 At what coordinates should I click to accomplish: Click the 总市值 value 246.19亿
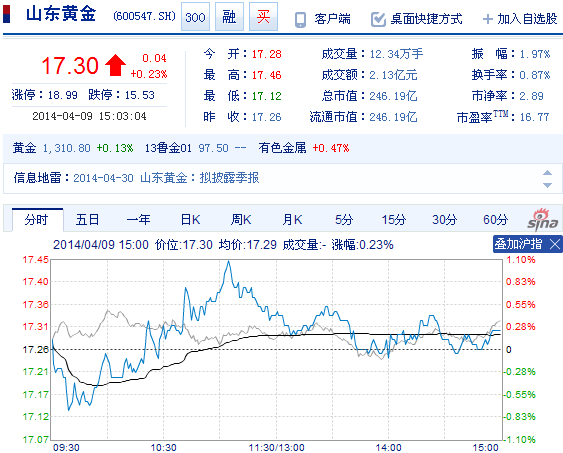(x=394, y=96)
